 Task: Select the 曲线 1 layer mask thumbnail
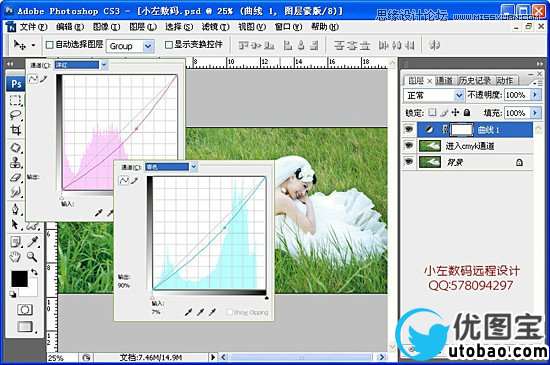pos(462,129)
